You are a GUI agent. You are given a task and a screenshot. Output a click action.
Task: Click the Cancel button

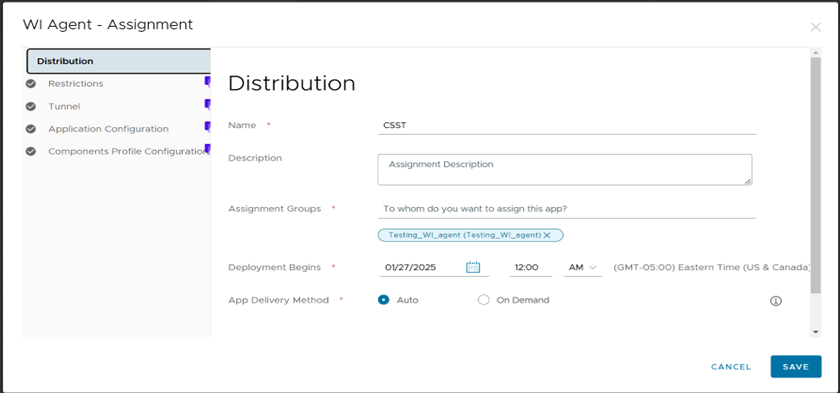pos(731,367)
